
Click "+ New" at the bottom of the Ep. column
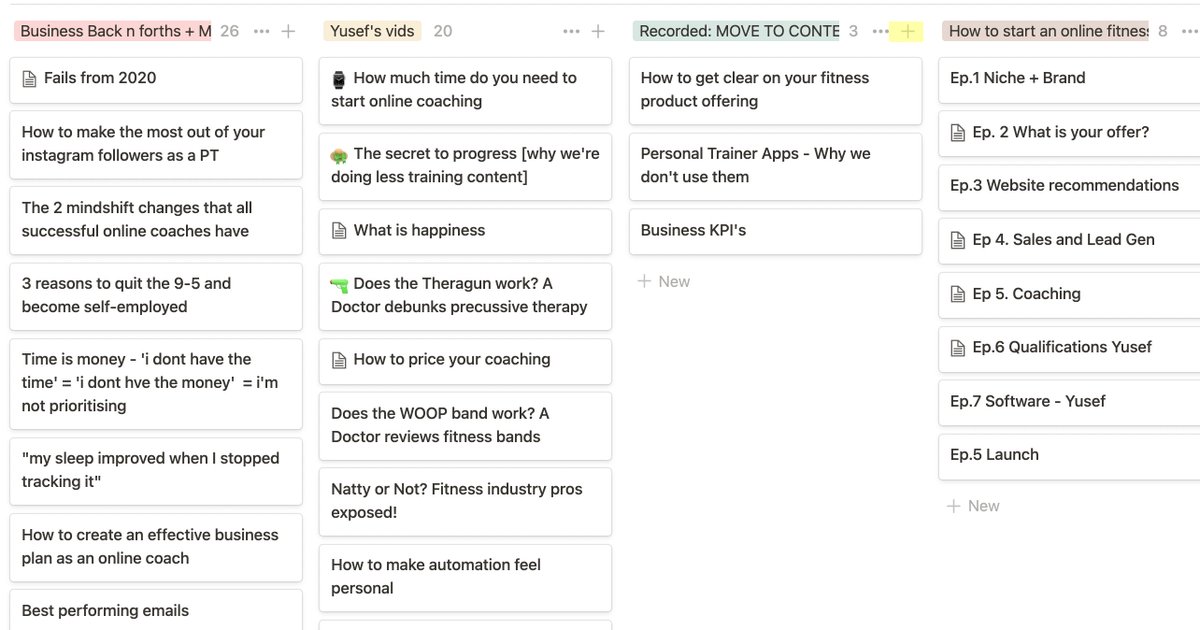973,505
